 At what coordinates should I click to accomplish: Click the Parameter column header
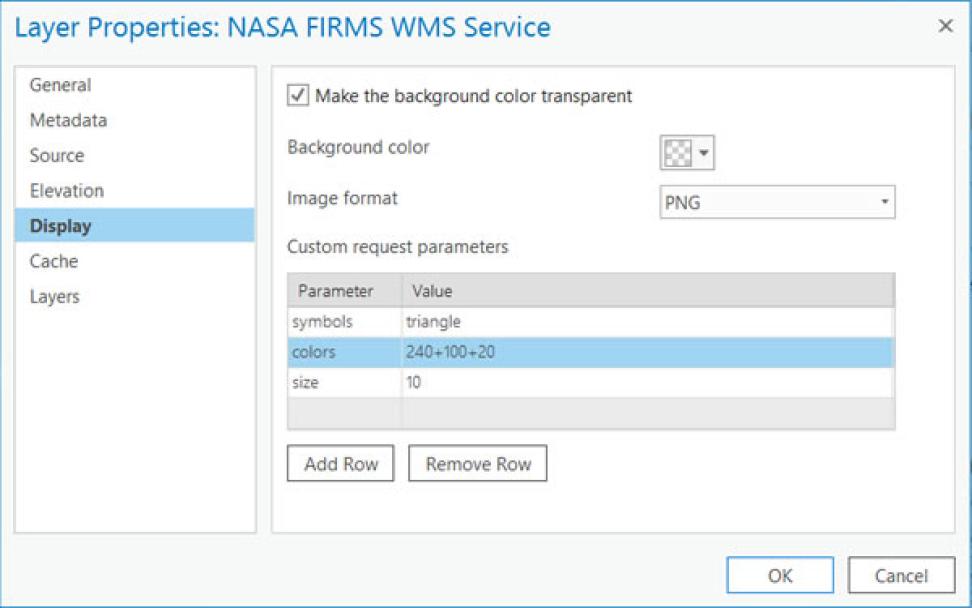click(345, 291)
